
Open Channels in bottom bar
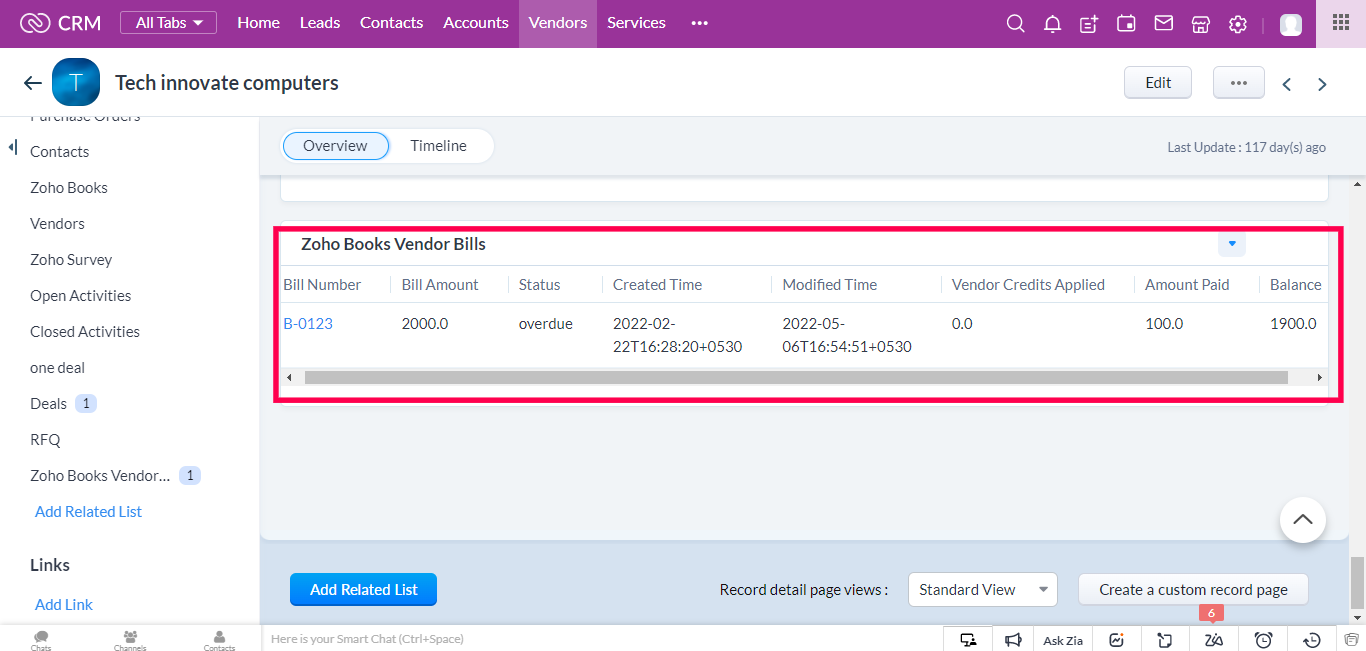tap(130, 640)
